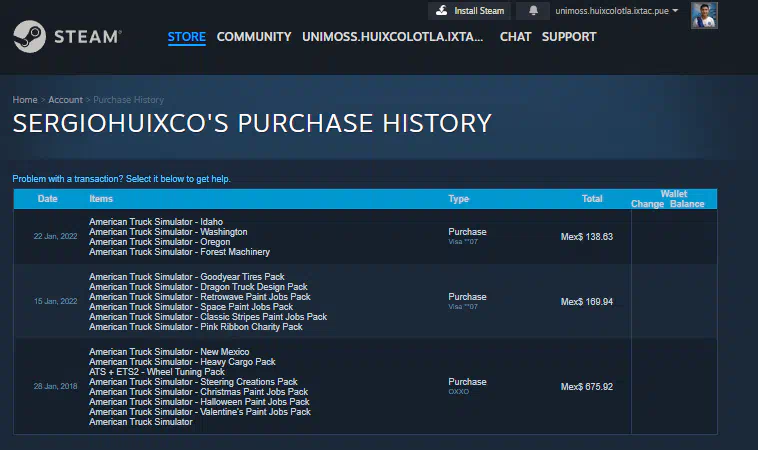The height and width of the screenshot is (450, 758).
Task: Select the Halloween Paint Jobs Pack item
Action: coord(199,402)
